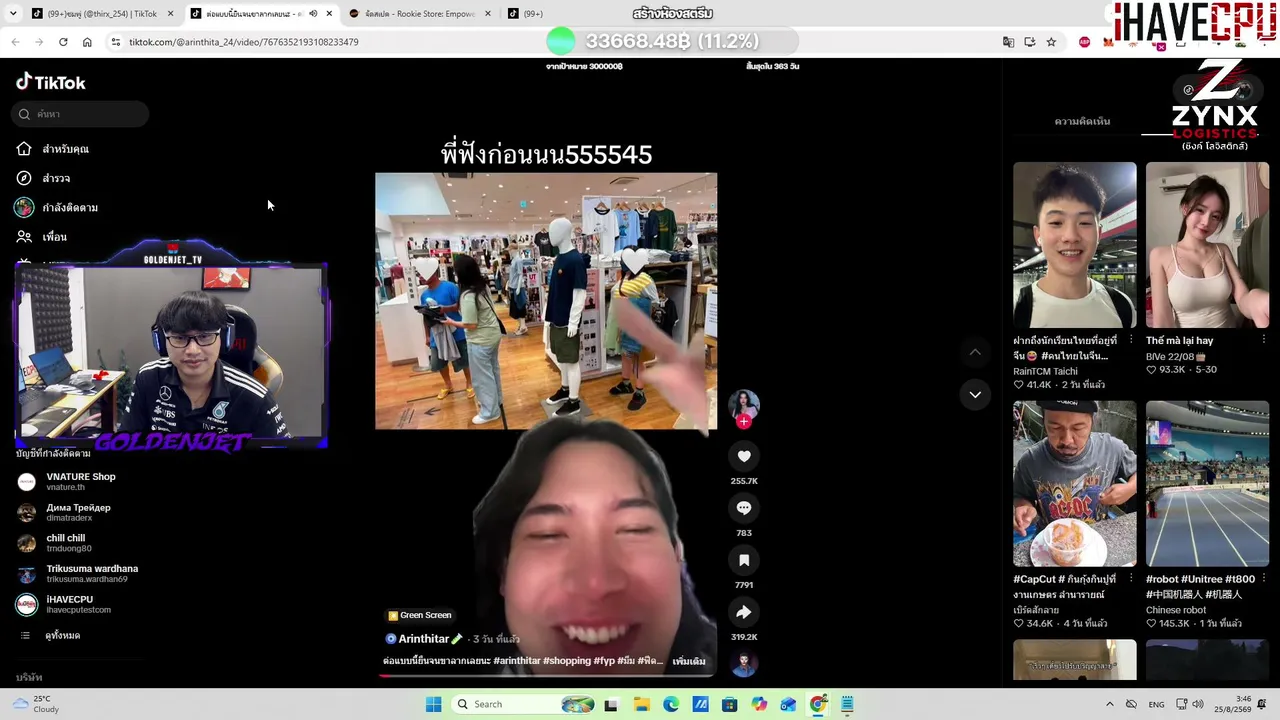Open the iHAVECPU followed account
Image resolution: width=1280 pixels, height=720 pixels.
[64, 604]
